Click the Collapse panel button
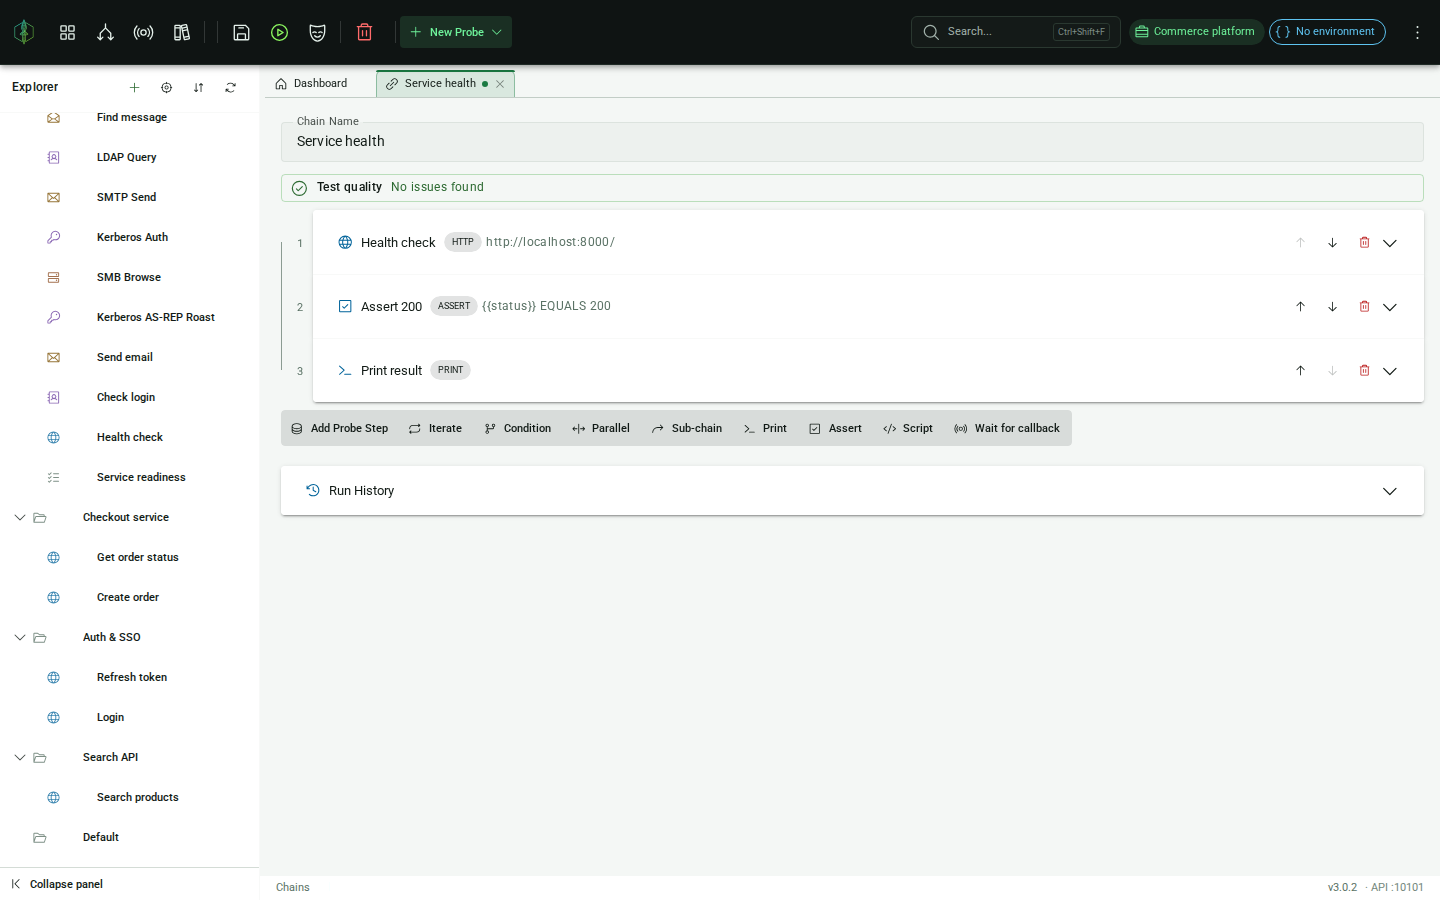 57,884
